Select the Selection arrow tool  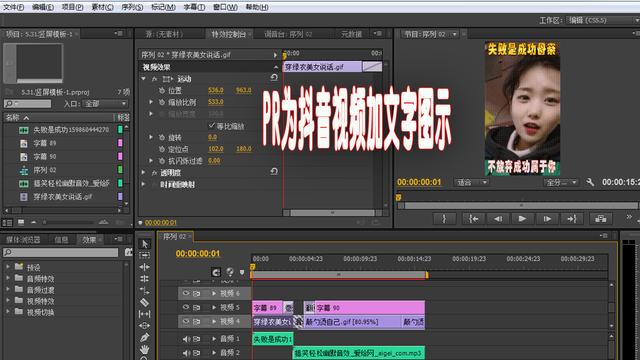click(144, 244)
